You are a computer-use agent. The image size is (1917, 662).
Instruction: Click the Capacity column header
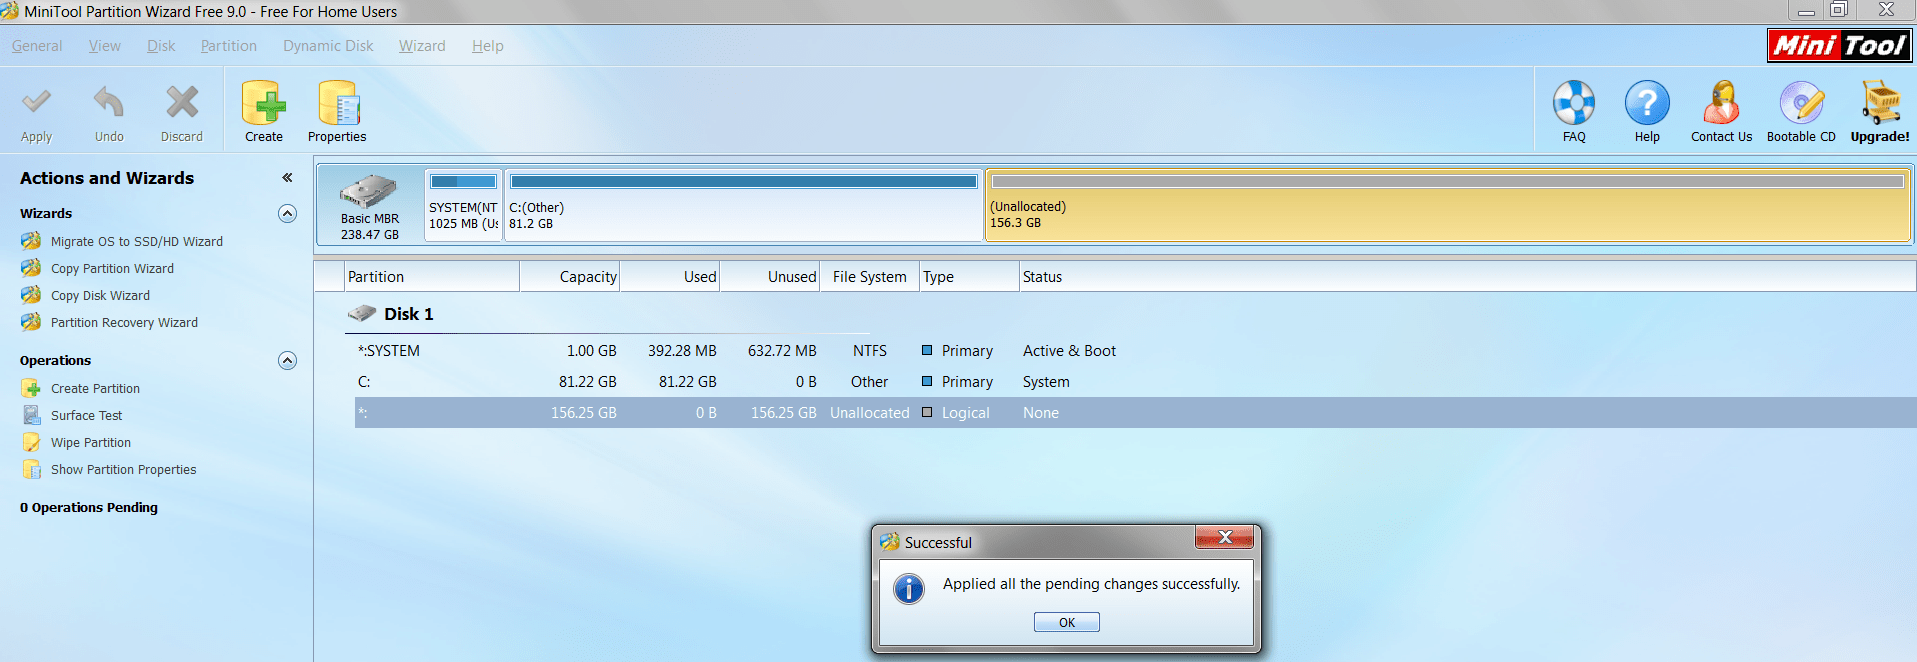pos(570,277)
